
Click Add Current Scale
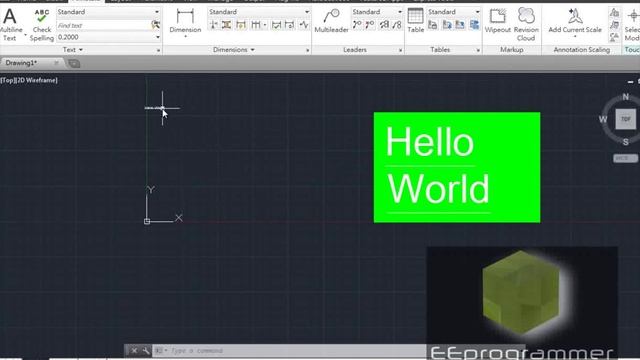coord(575,21)
